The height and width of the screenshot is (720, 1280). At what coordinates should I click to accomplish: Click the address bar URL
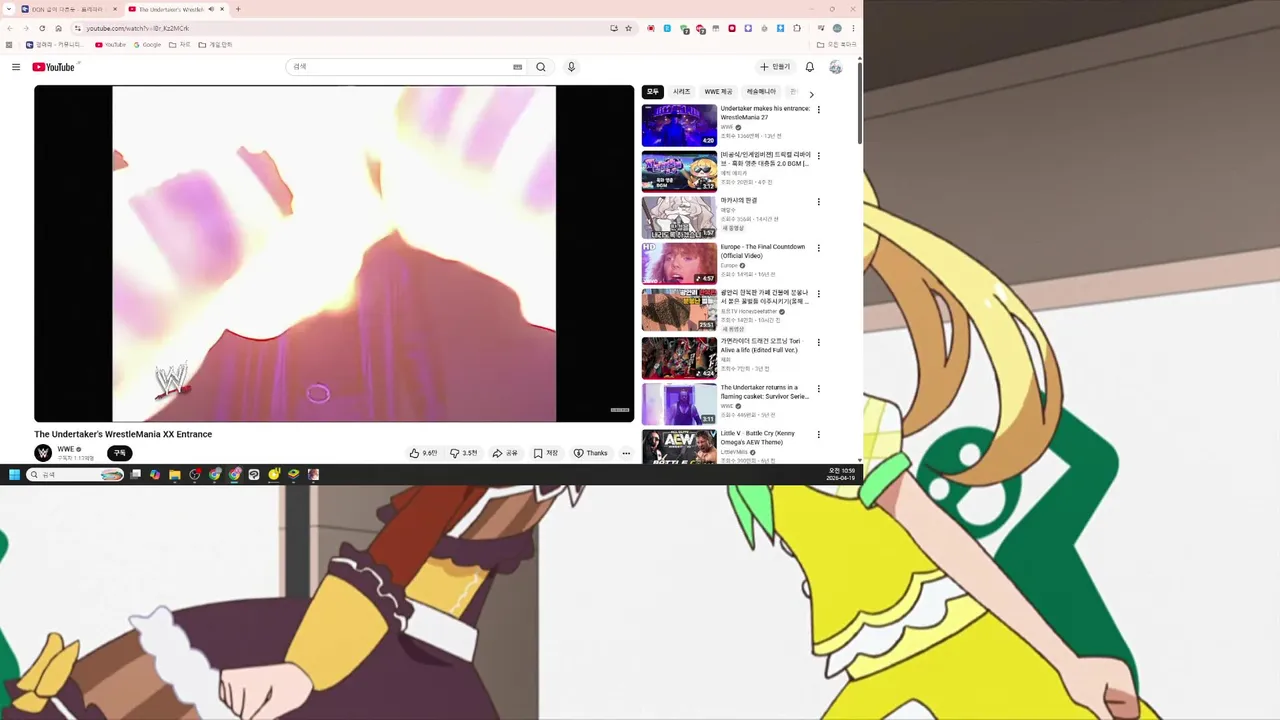point(137,28)
